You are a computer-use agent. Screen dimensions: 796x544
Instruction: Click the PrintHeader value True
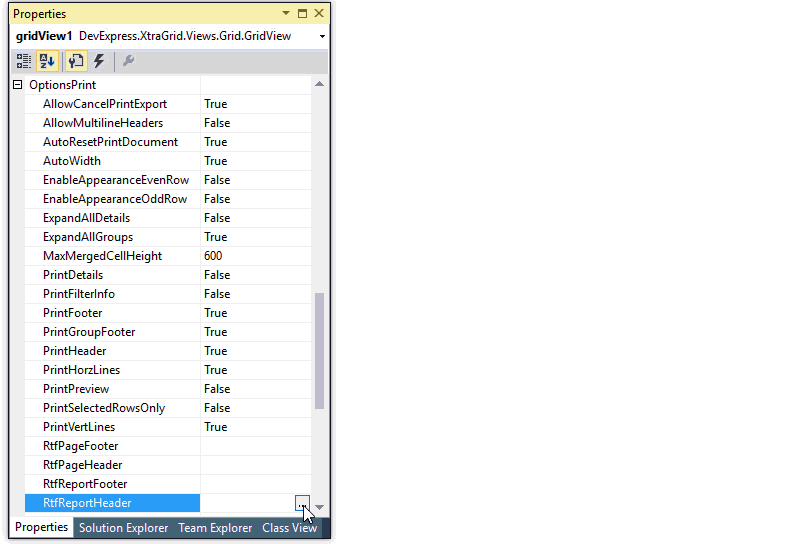point(215,351)
